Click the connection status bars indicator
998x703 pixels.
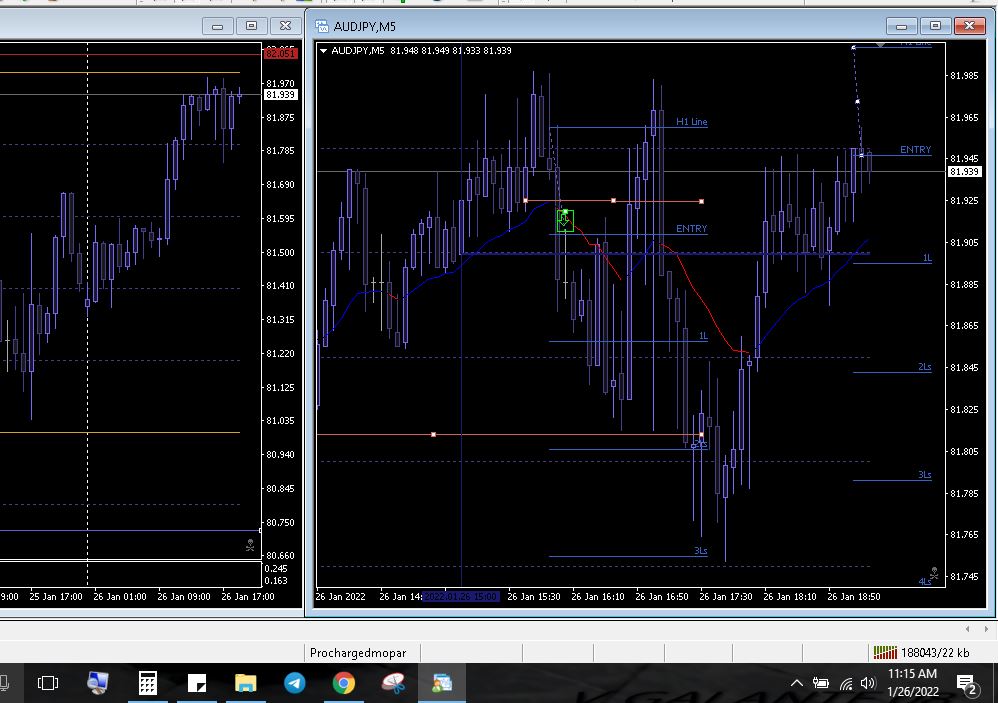point(885,652)
